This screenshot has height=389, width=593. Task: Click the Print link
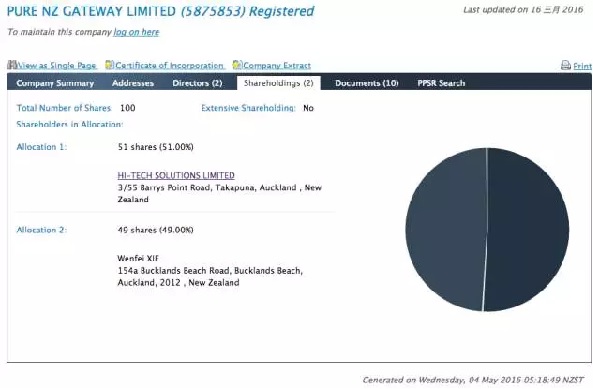pyautogui.click(x=583, y=66)
